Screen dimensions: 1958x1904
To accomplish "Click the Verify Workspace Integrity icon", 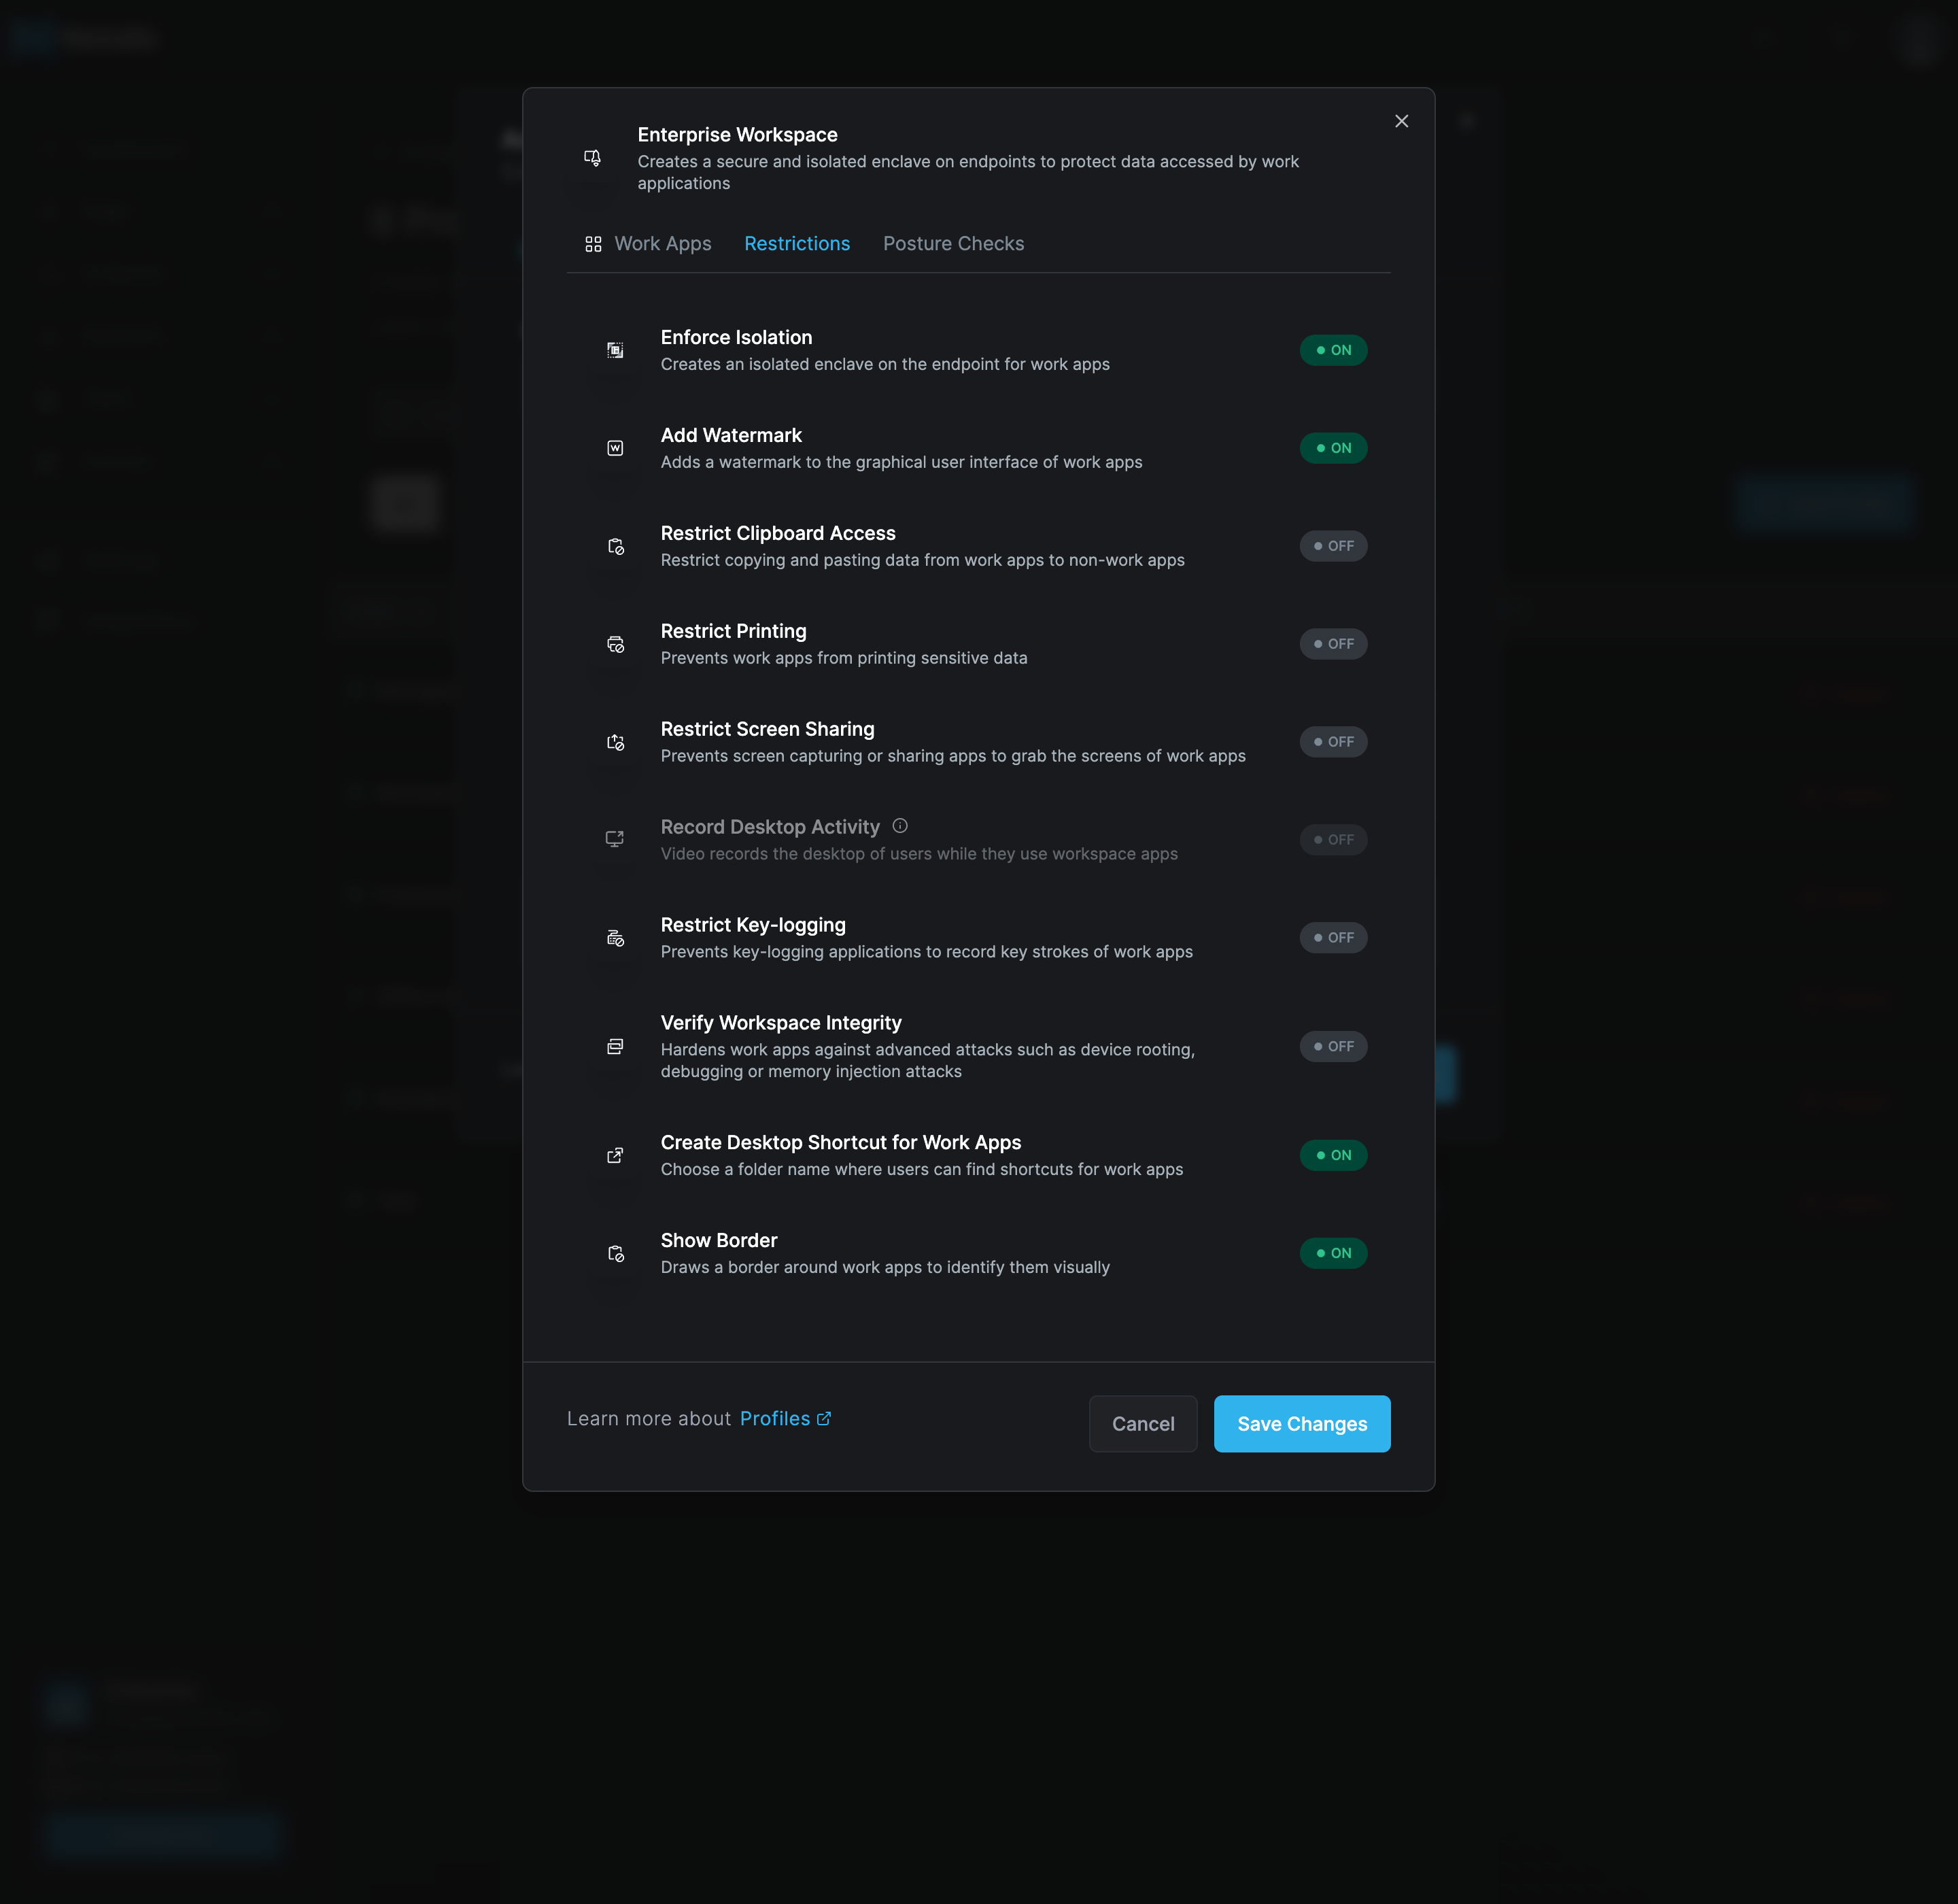I will [615, 1046].
